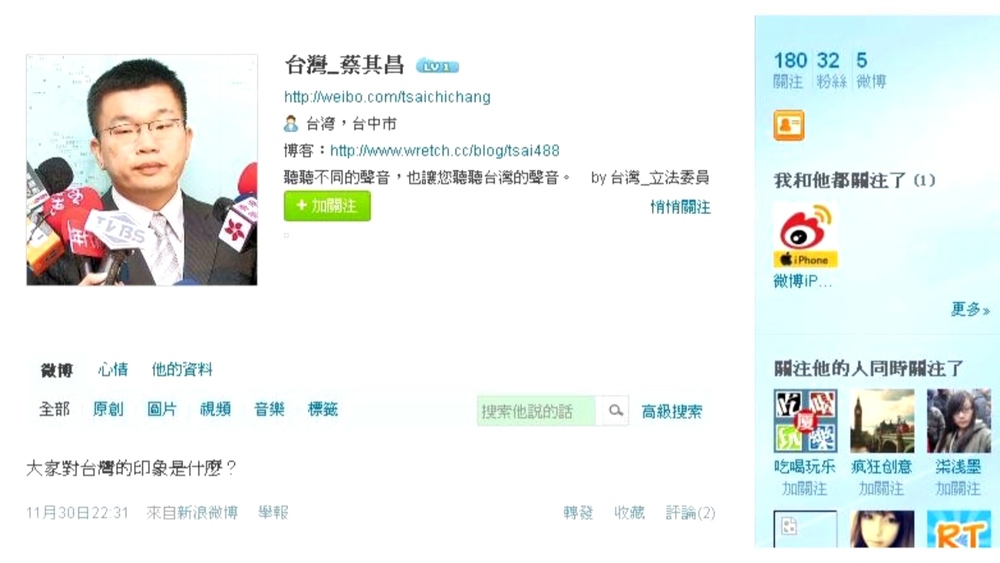The height and width of the screenshot is (563, 1000).
Task: Click the user location icon beside 台灣，台中市
Action: point(291,123)
